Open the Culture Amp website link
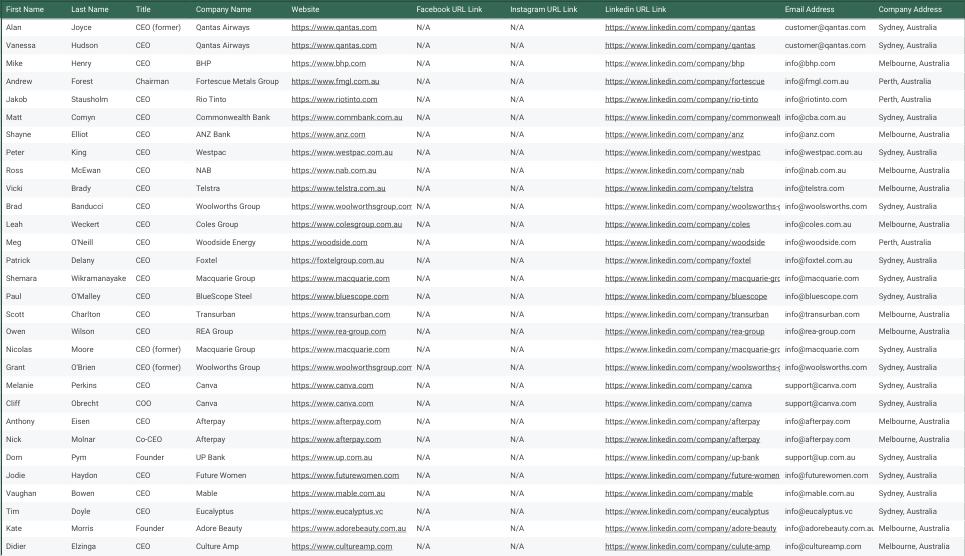This screenshot has height=556, width=965. (342, 546)
